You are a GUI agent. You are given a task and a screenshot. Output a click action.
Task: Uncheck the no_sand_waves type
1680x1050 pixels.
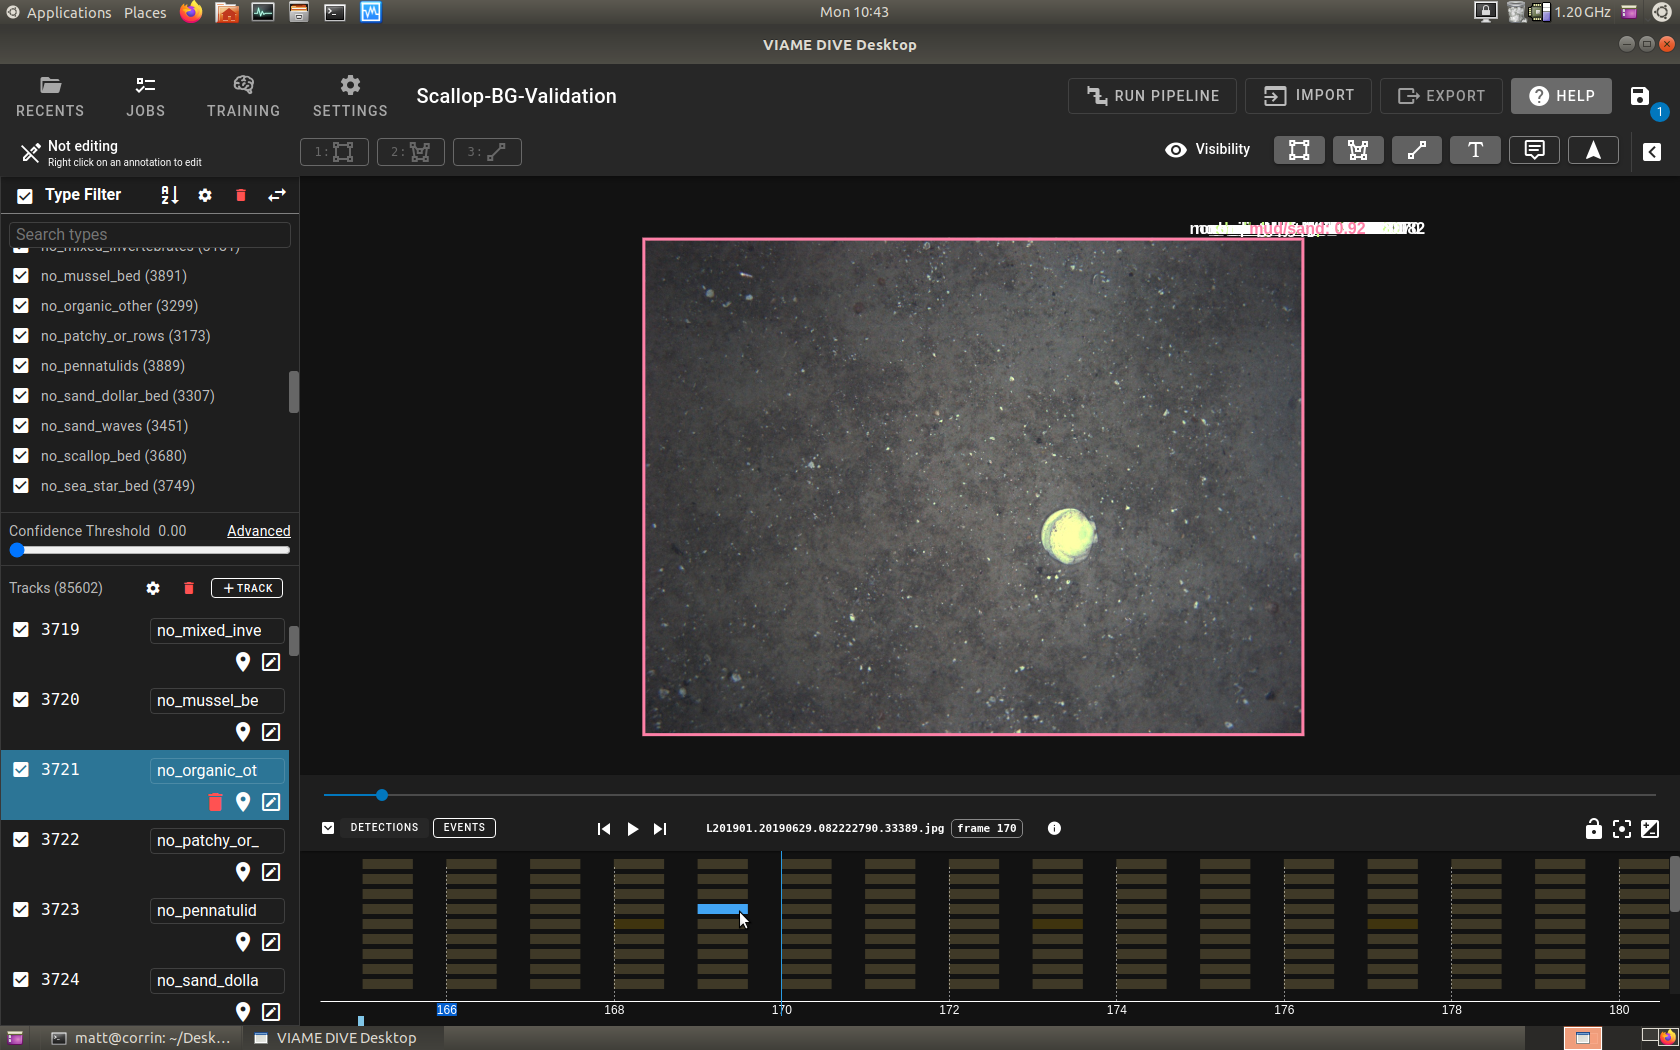pyautogui.click(x=21, y=425)
